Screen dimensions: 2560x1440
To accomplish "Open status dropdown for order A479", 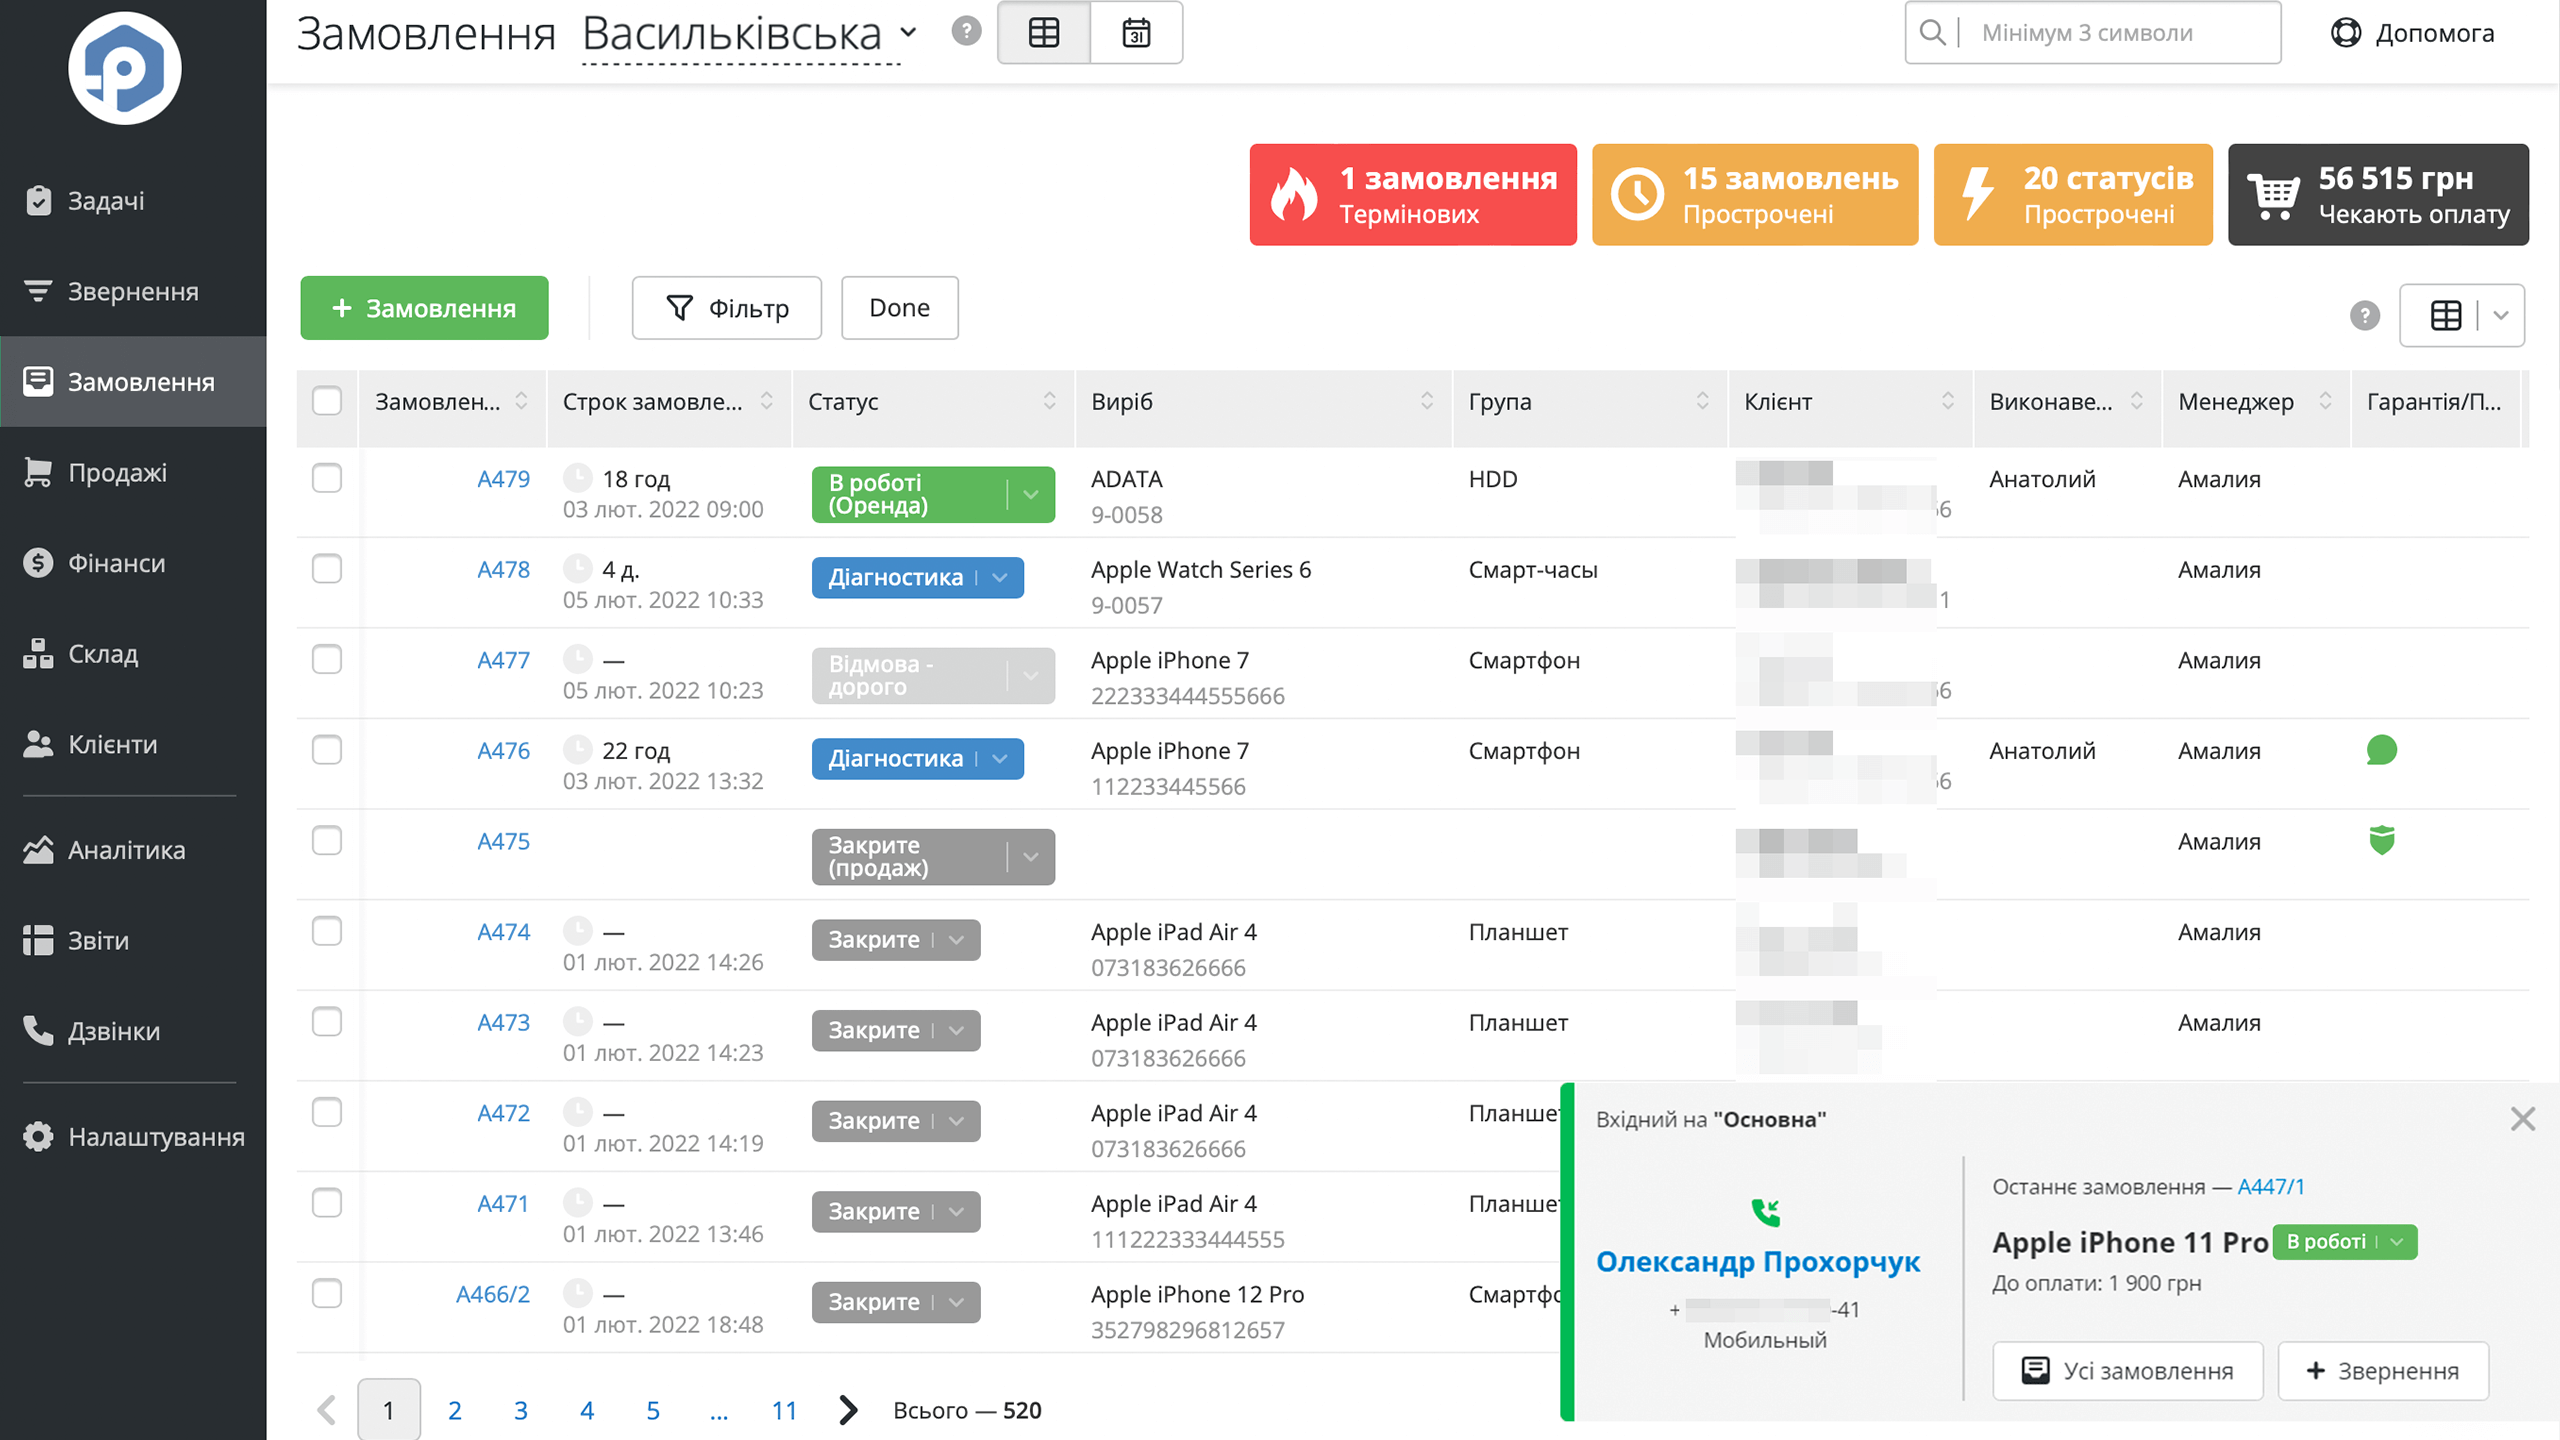I will (1031, 494).
